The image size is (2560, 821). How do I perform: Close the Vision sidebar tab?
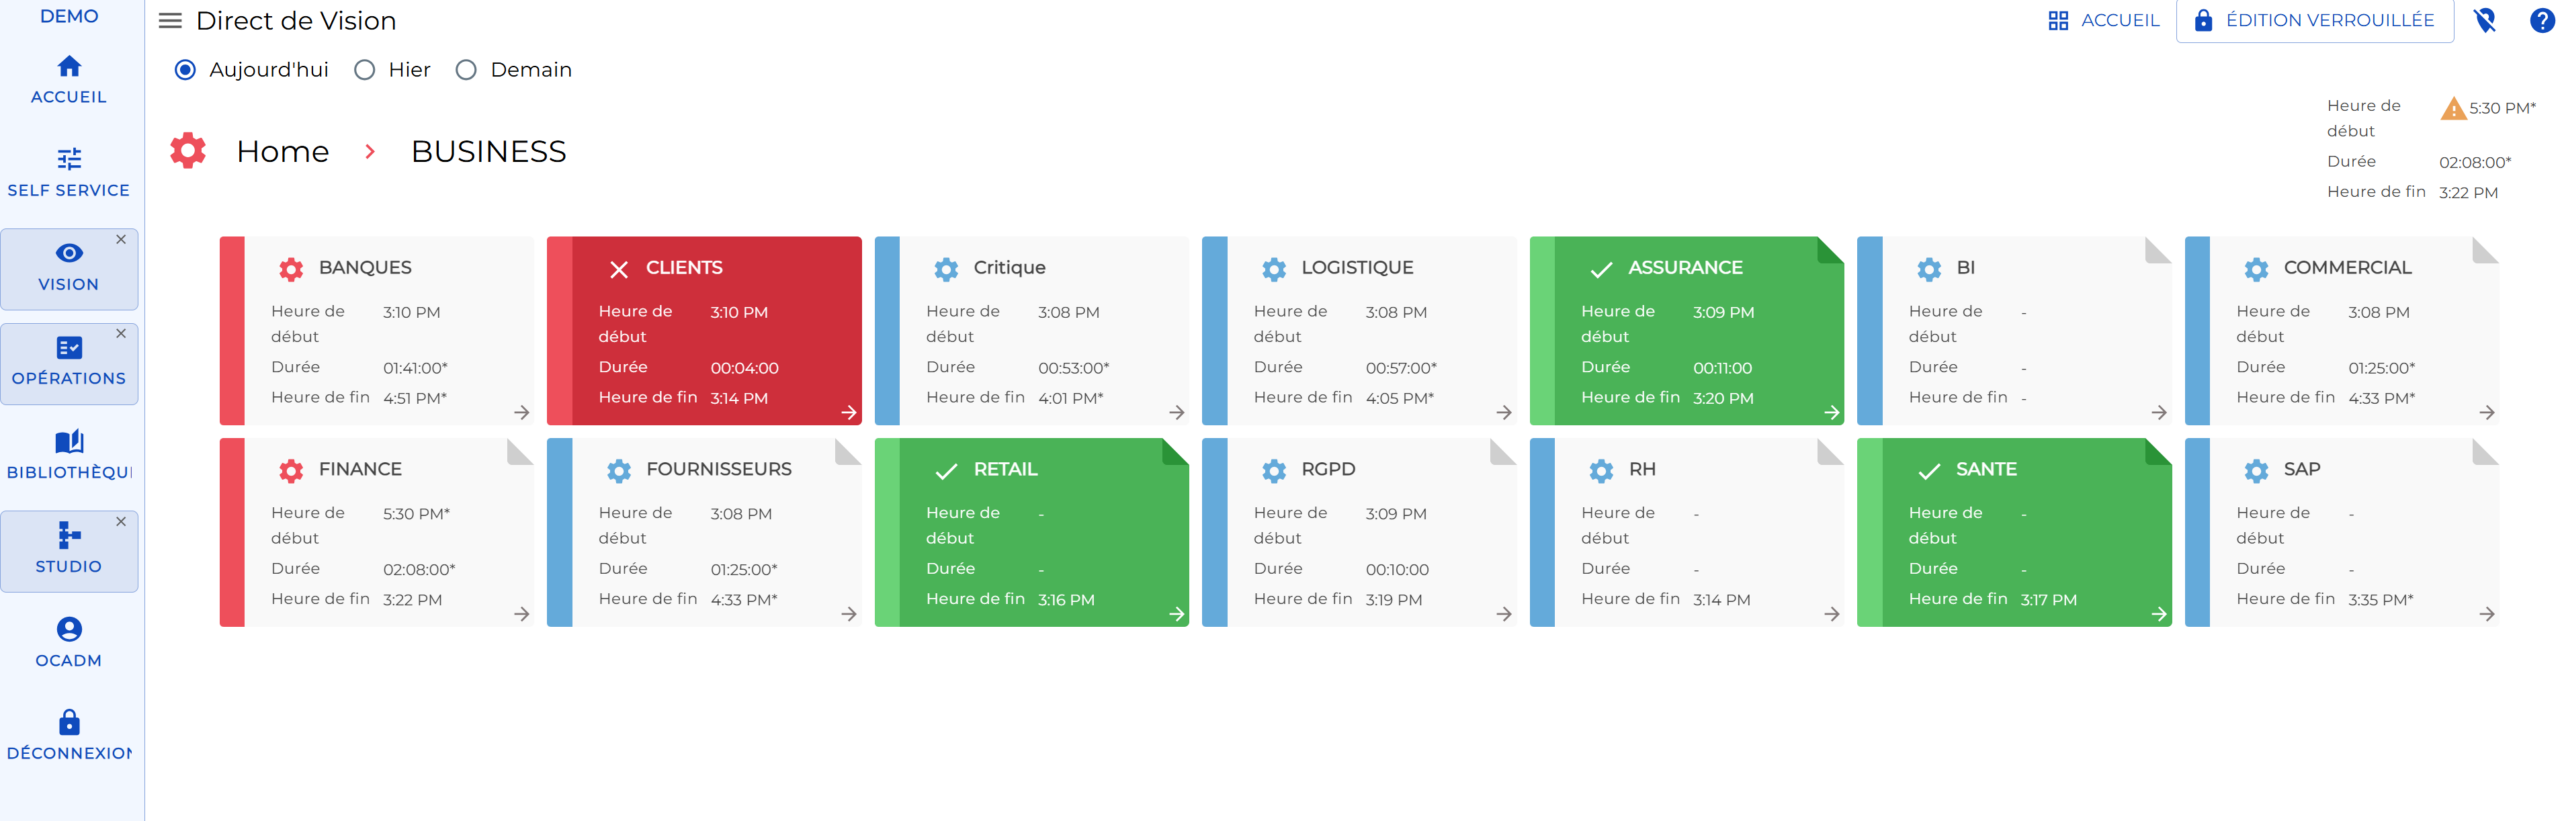121,240
